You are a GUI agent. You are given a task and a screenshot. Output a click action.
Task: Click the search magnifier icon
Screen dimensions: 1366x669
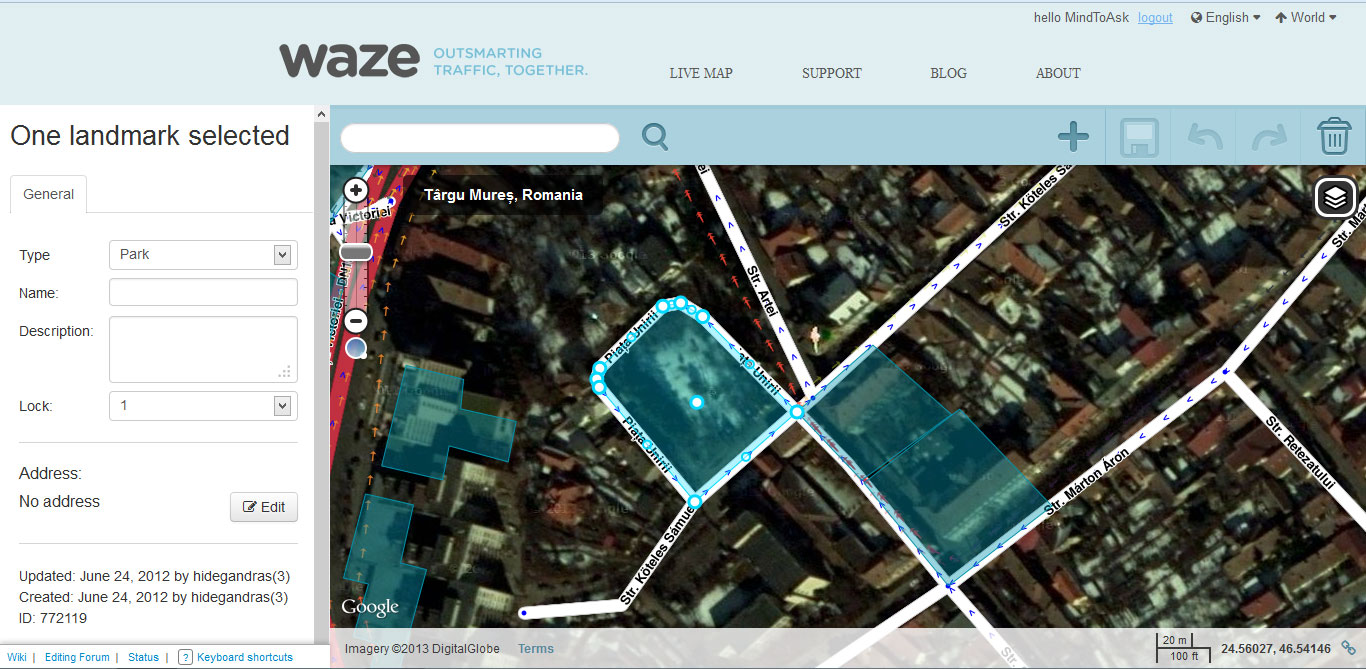click(655, 137)
